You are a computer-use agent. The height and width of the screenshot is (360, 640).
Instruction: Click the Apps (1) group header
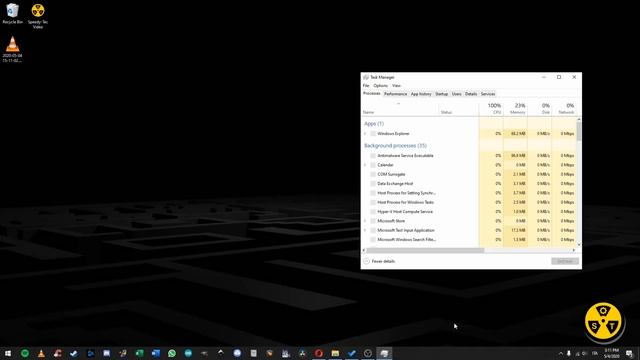374,124
